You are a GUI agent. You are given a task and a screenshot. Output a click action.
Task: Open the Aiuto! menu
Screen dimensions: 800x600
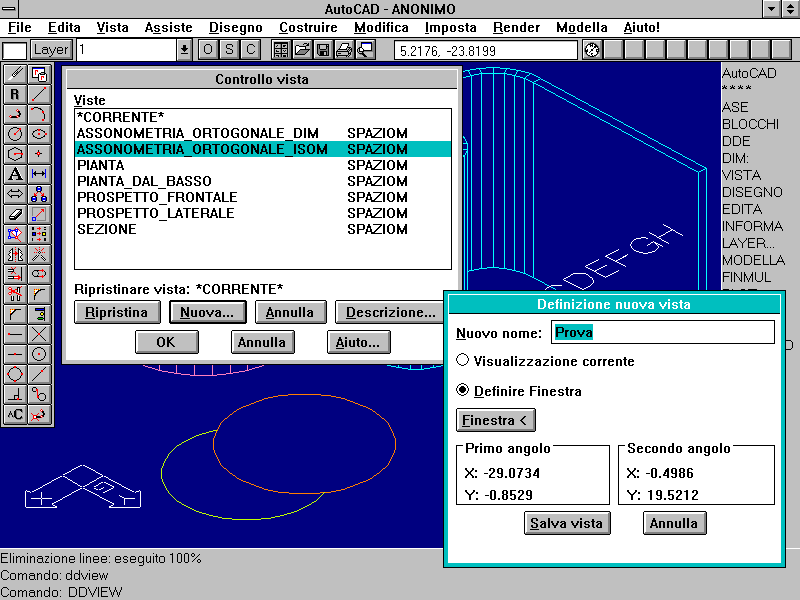(641, 28)
